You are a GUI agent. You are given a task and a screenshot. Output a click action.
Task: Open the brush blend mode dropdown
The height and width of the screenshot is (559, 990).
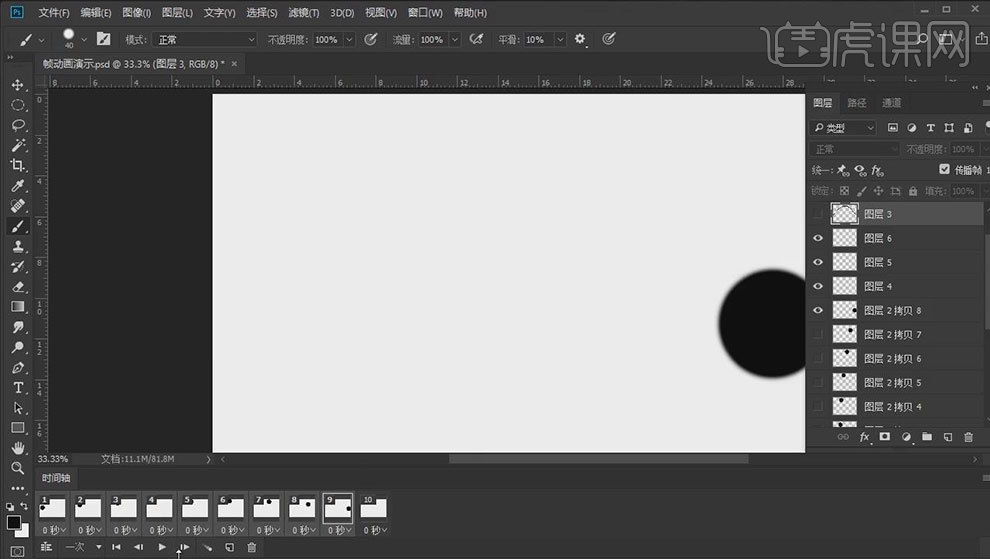[205, 40]
